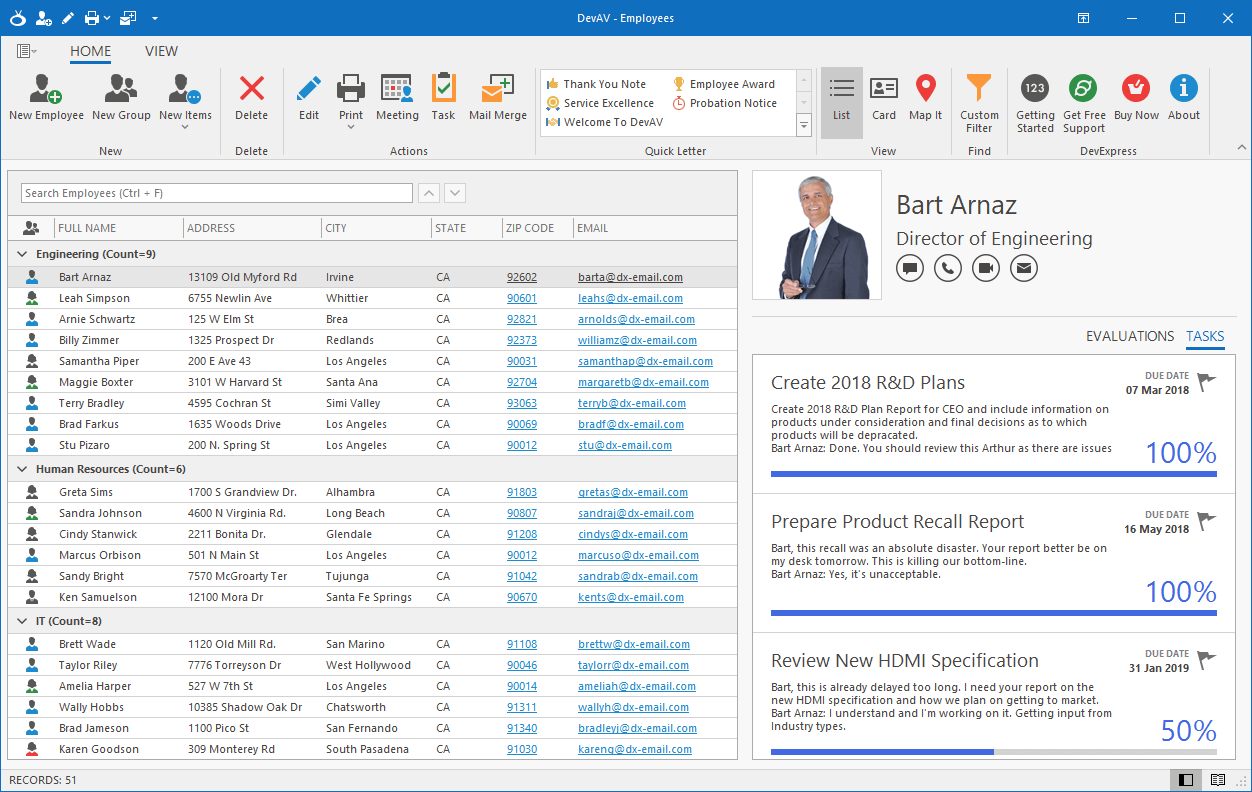Click the Delete icon

[x=251, y=98]
